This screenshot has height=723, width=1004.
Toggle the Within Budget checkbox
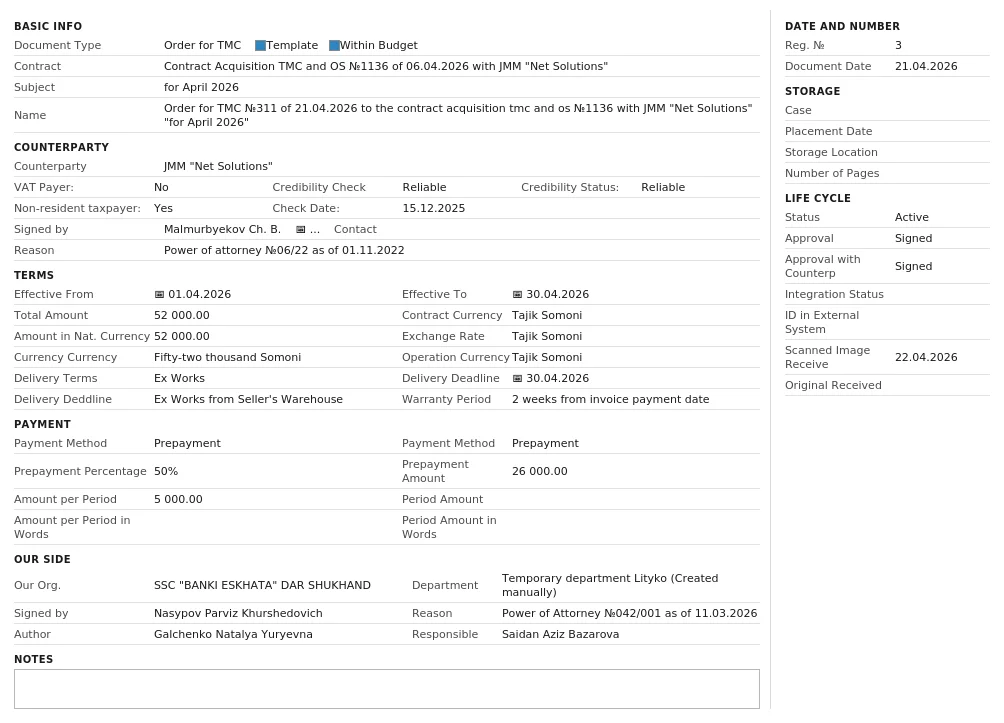tap(334, 45)
